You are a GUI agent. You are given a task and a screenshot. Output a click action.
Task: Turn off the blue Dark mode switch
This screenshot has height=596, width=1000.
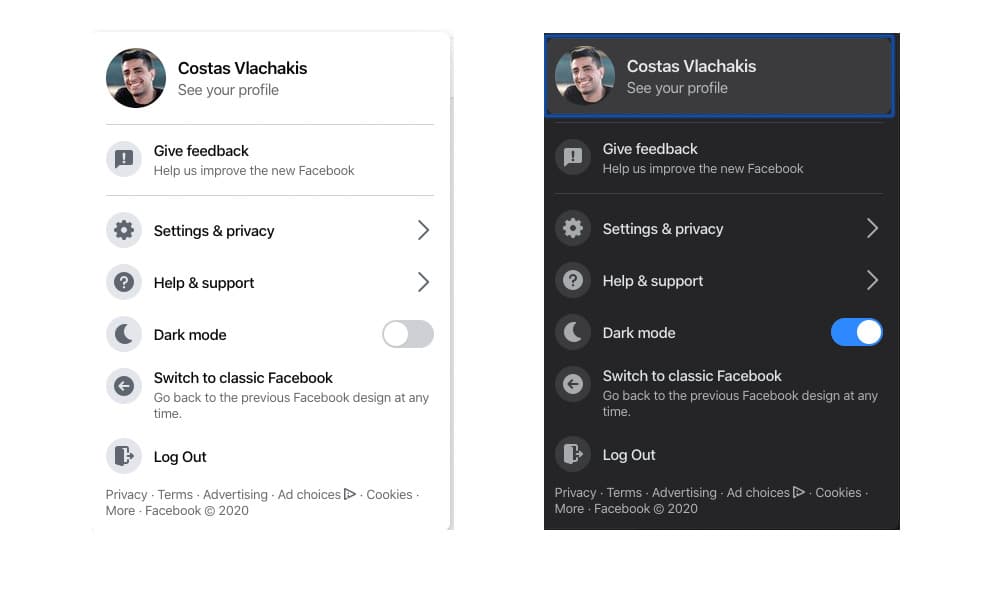pos(856,332)
